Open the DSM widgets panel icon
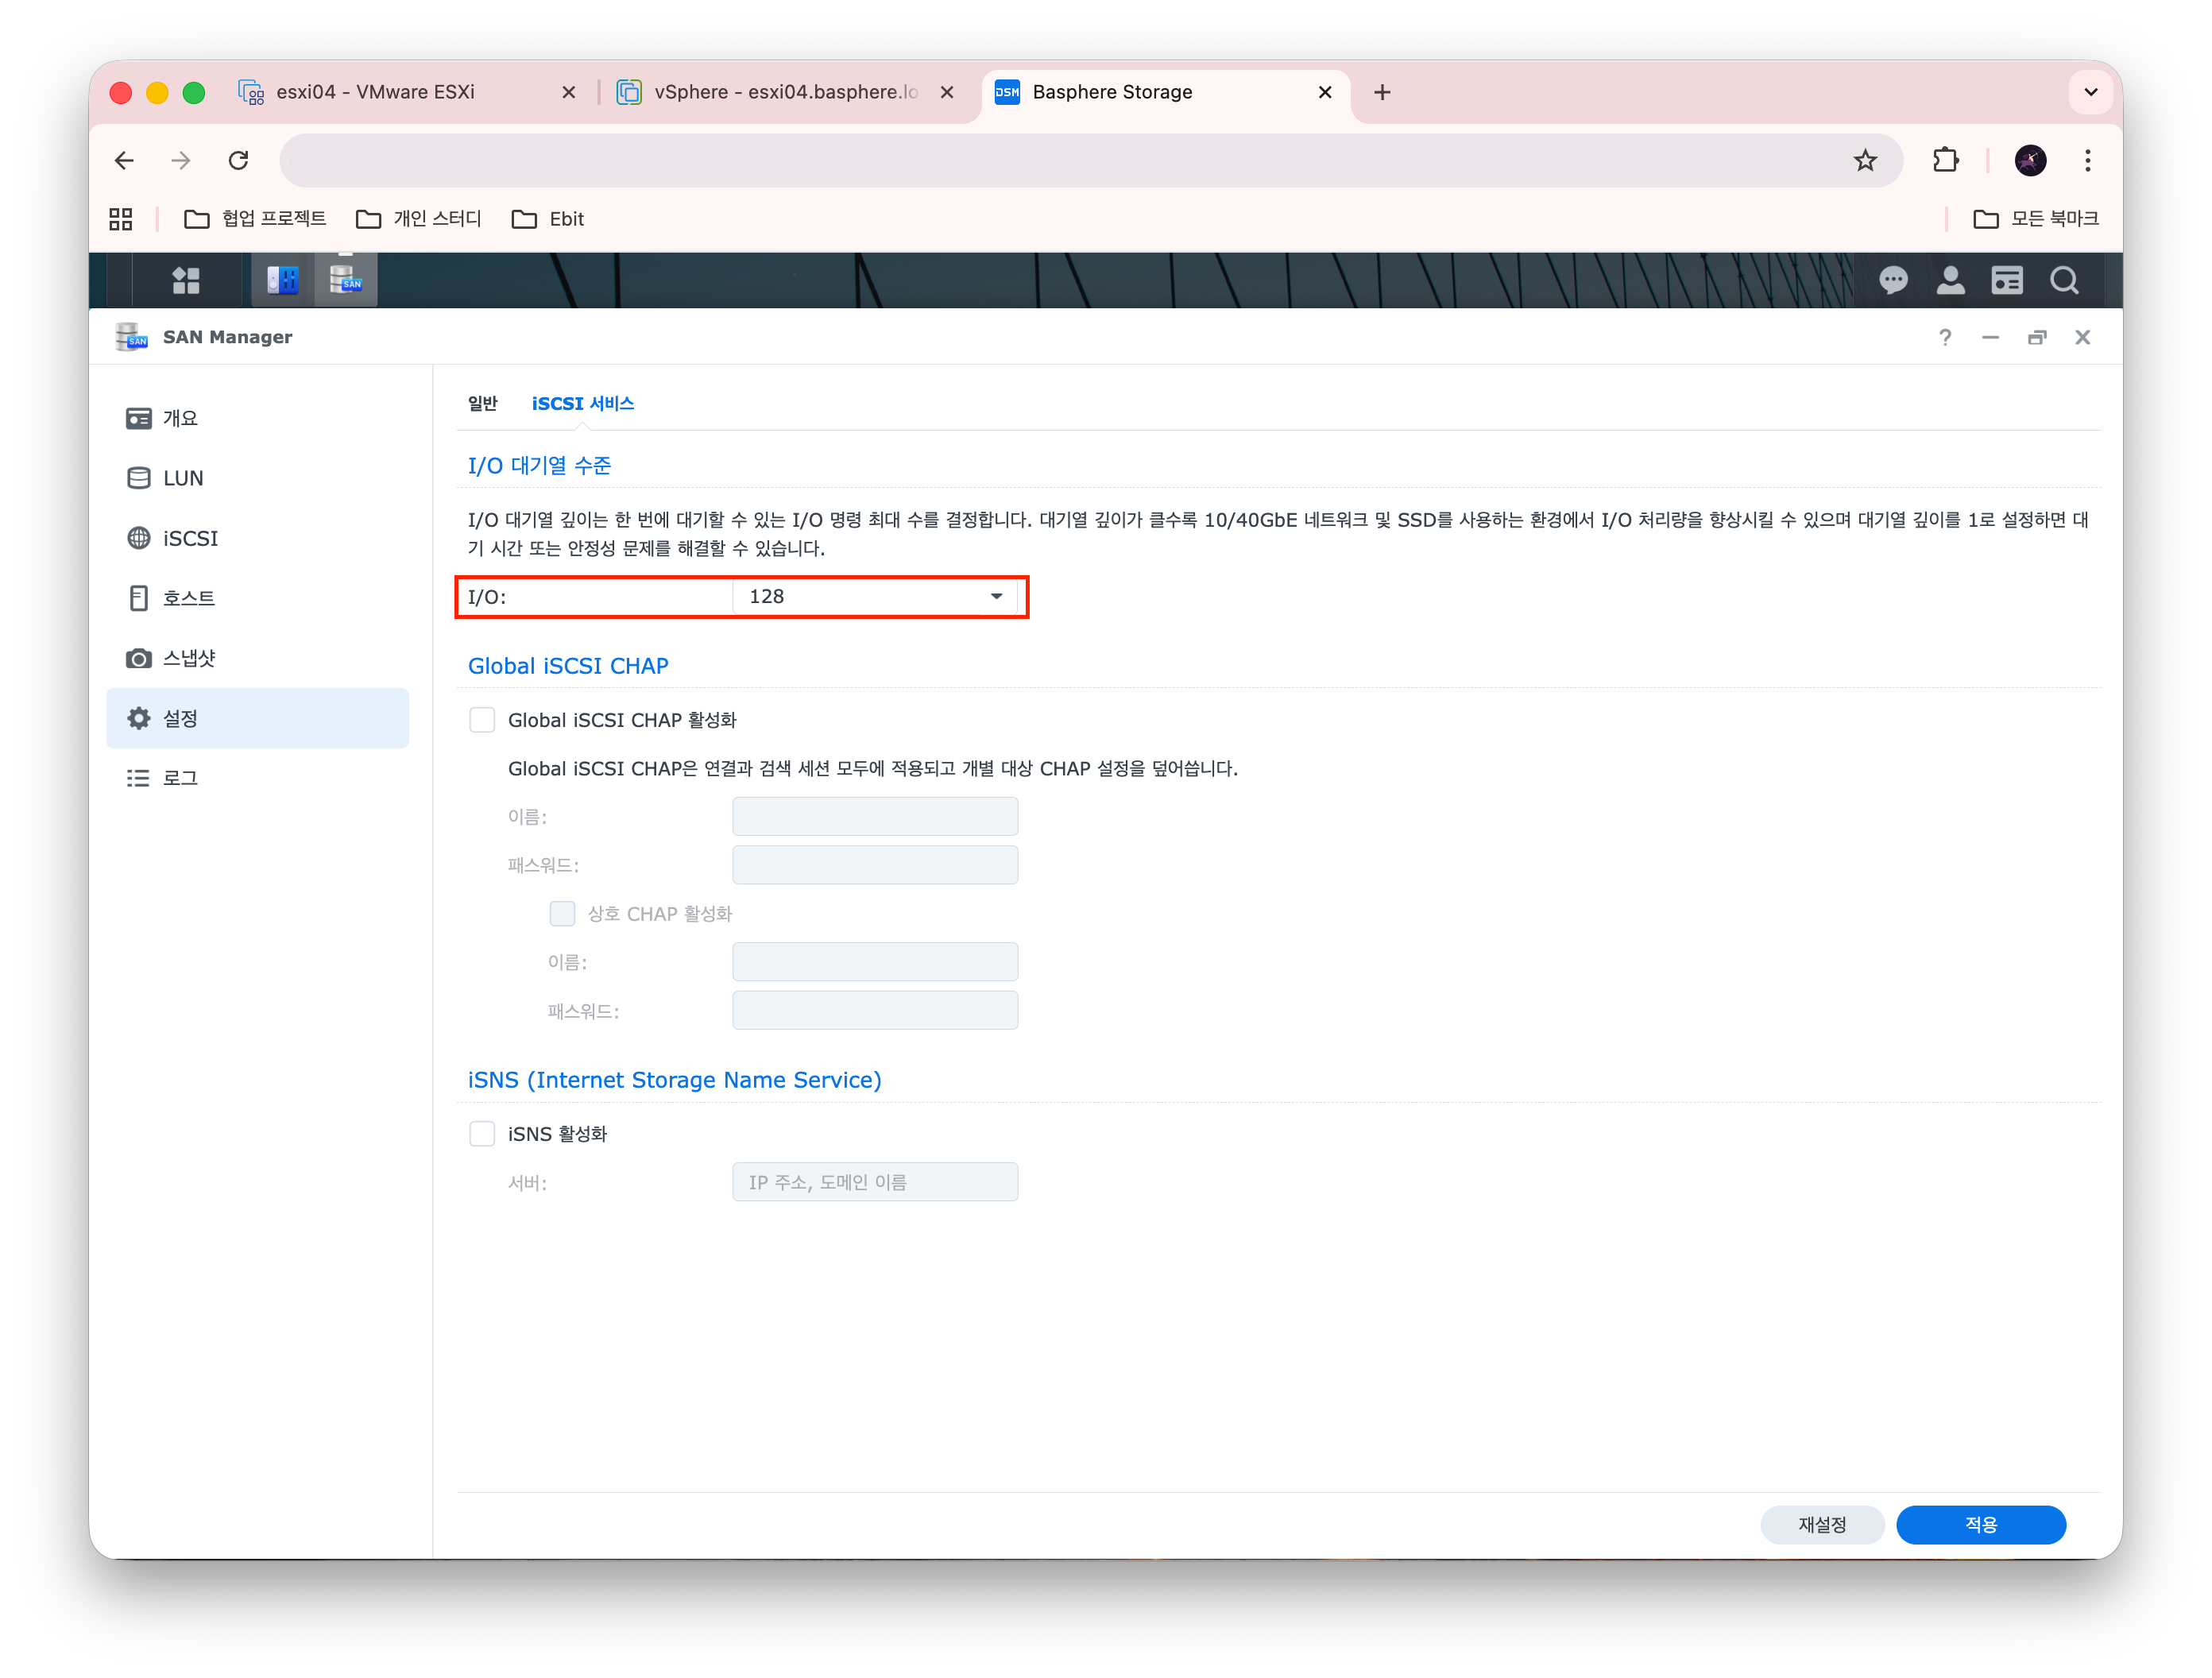Screen dimensions: 2212x1678 [x=2007, y=280]
